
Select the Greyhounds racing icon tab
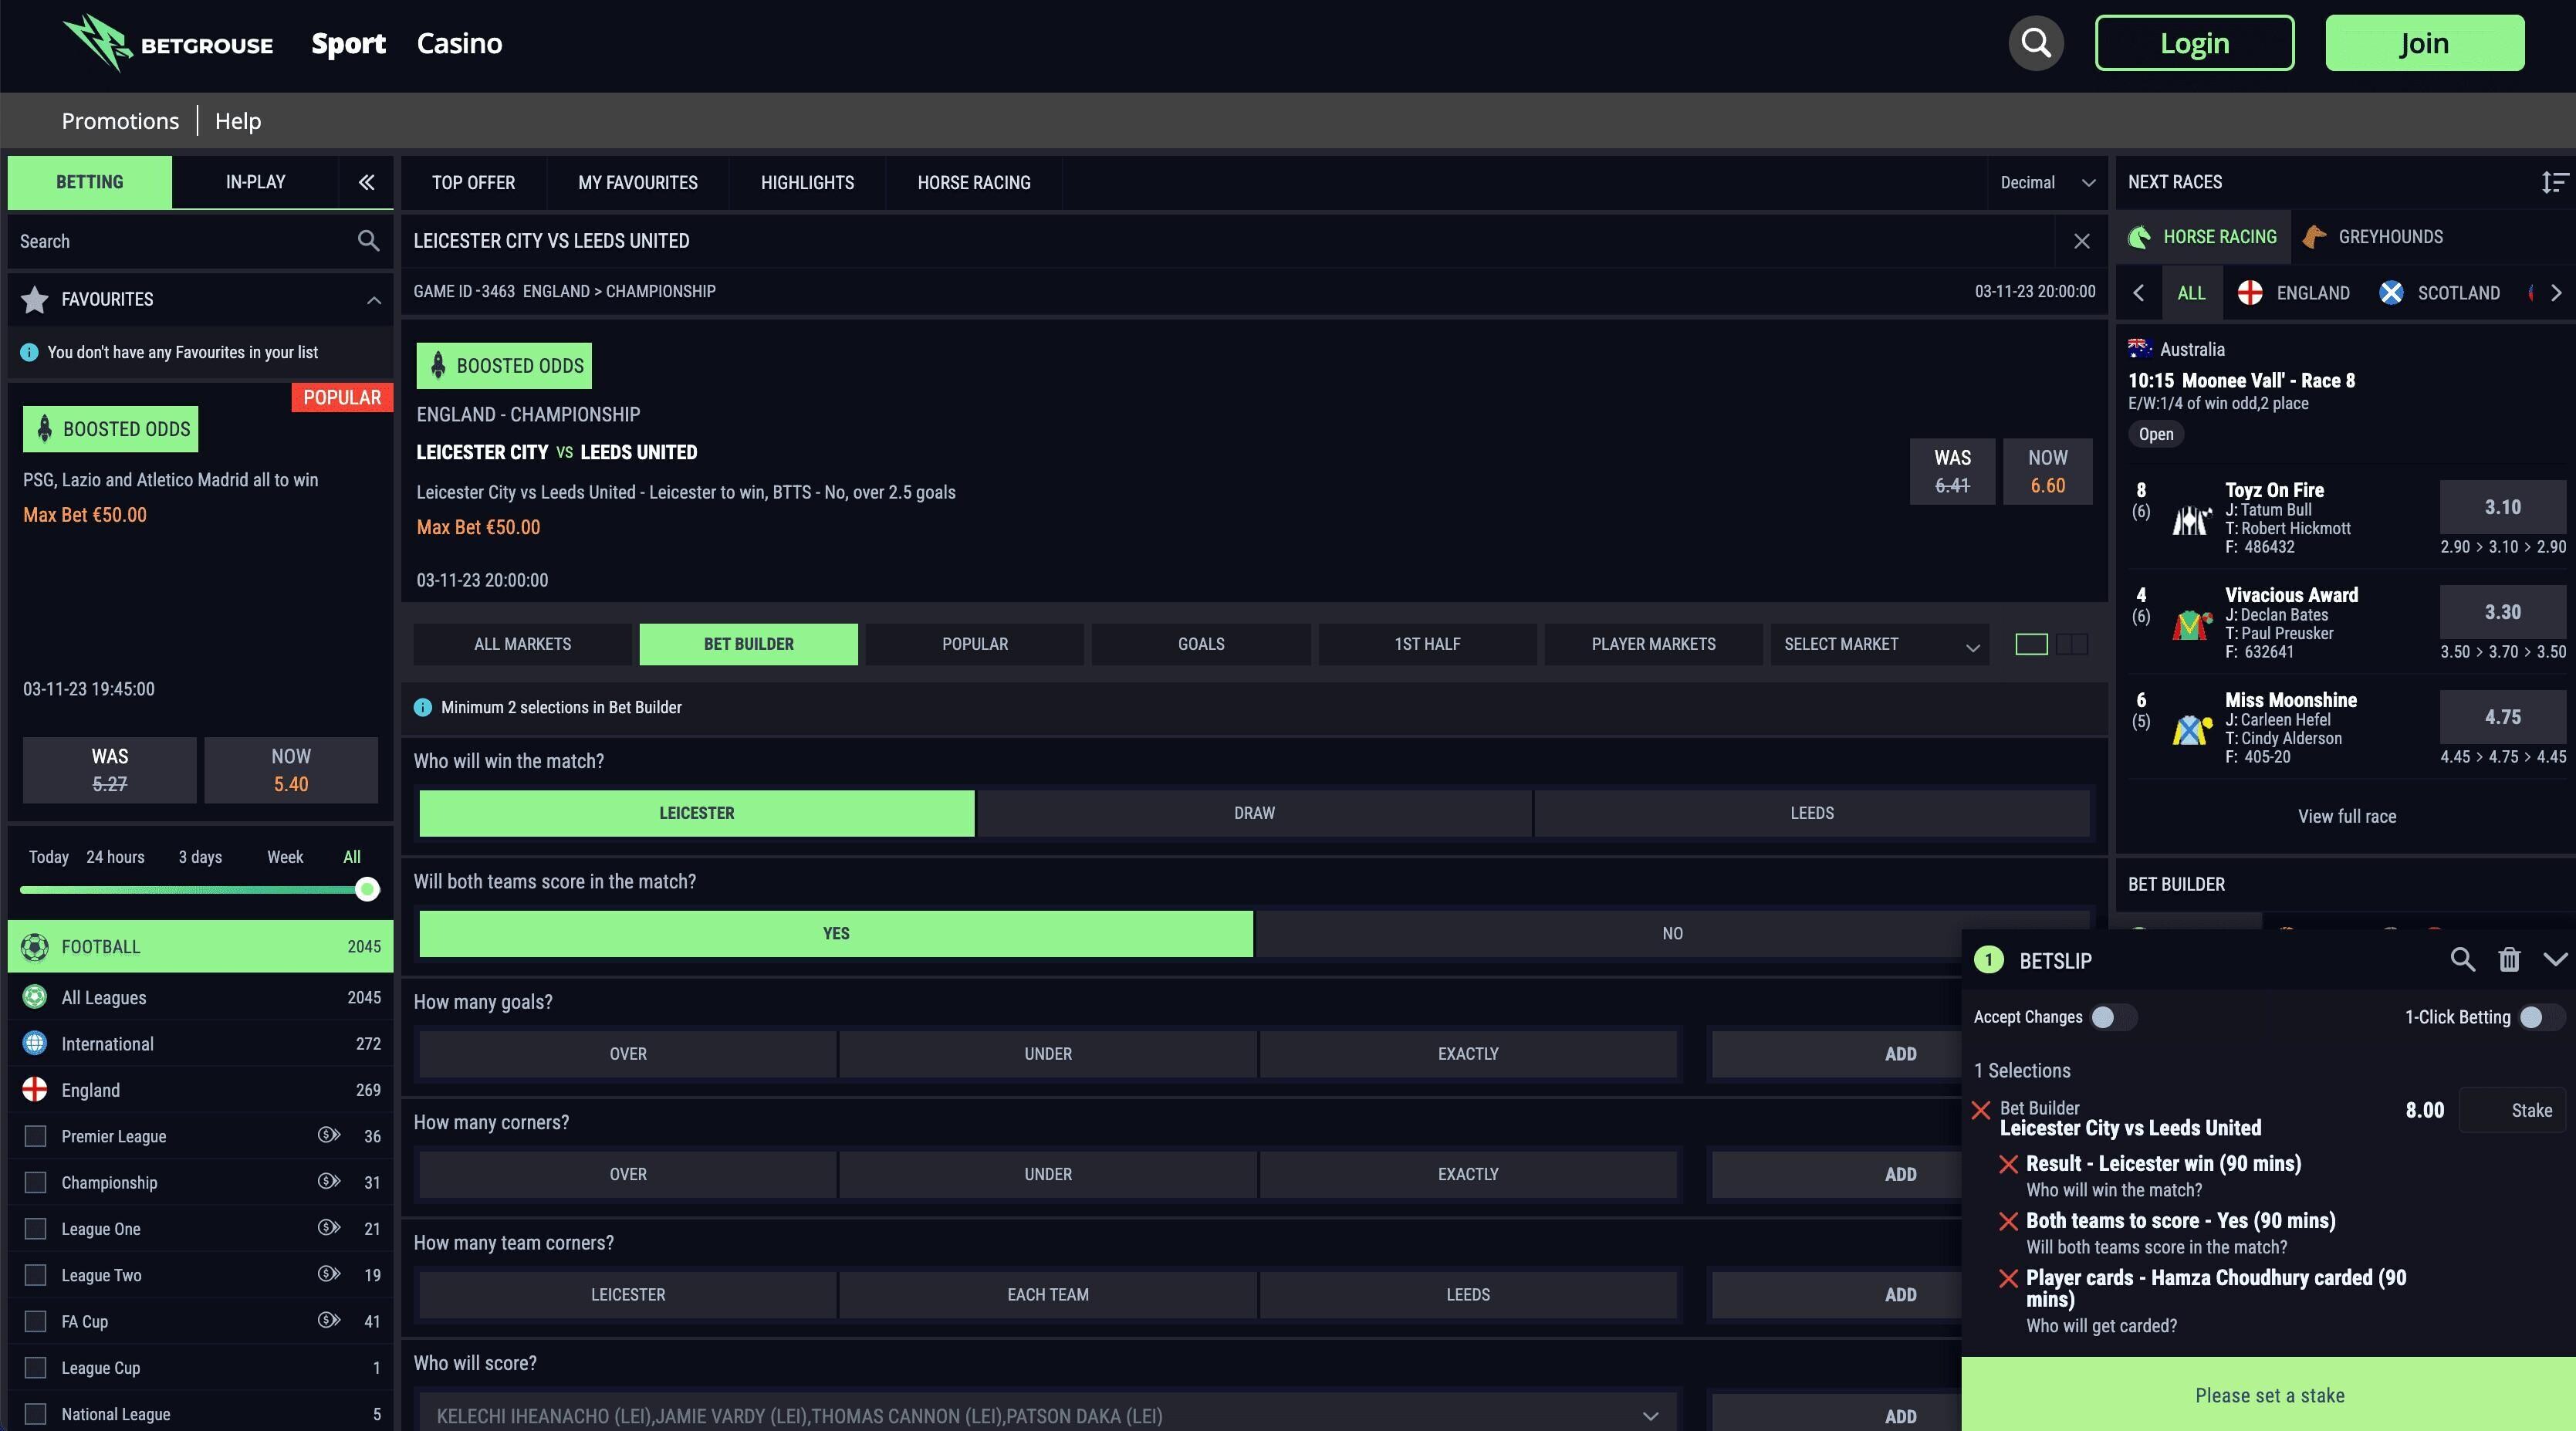(2372, 237)
